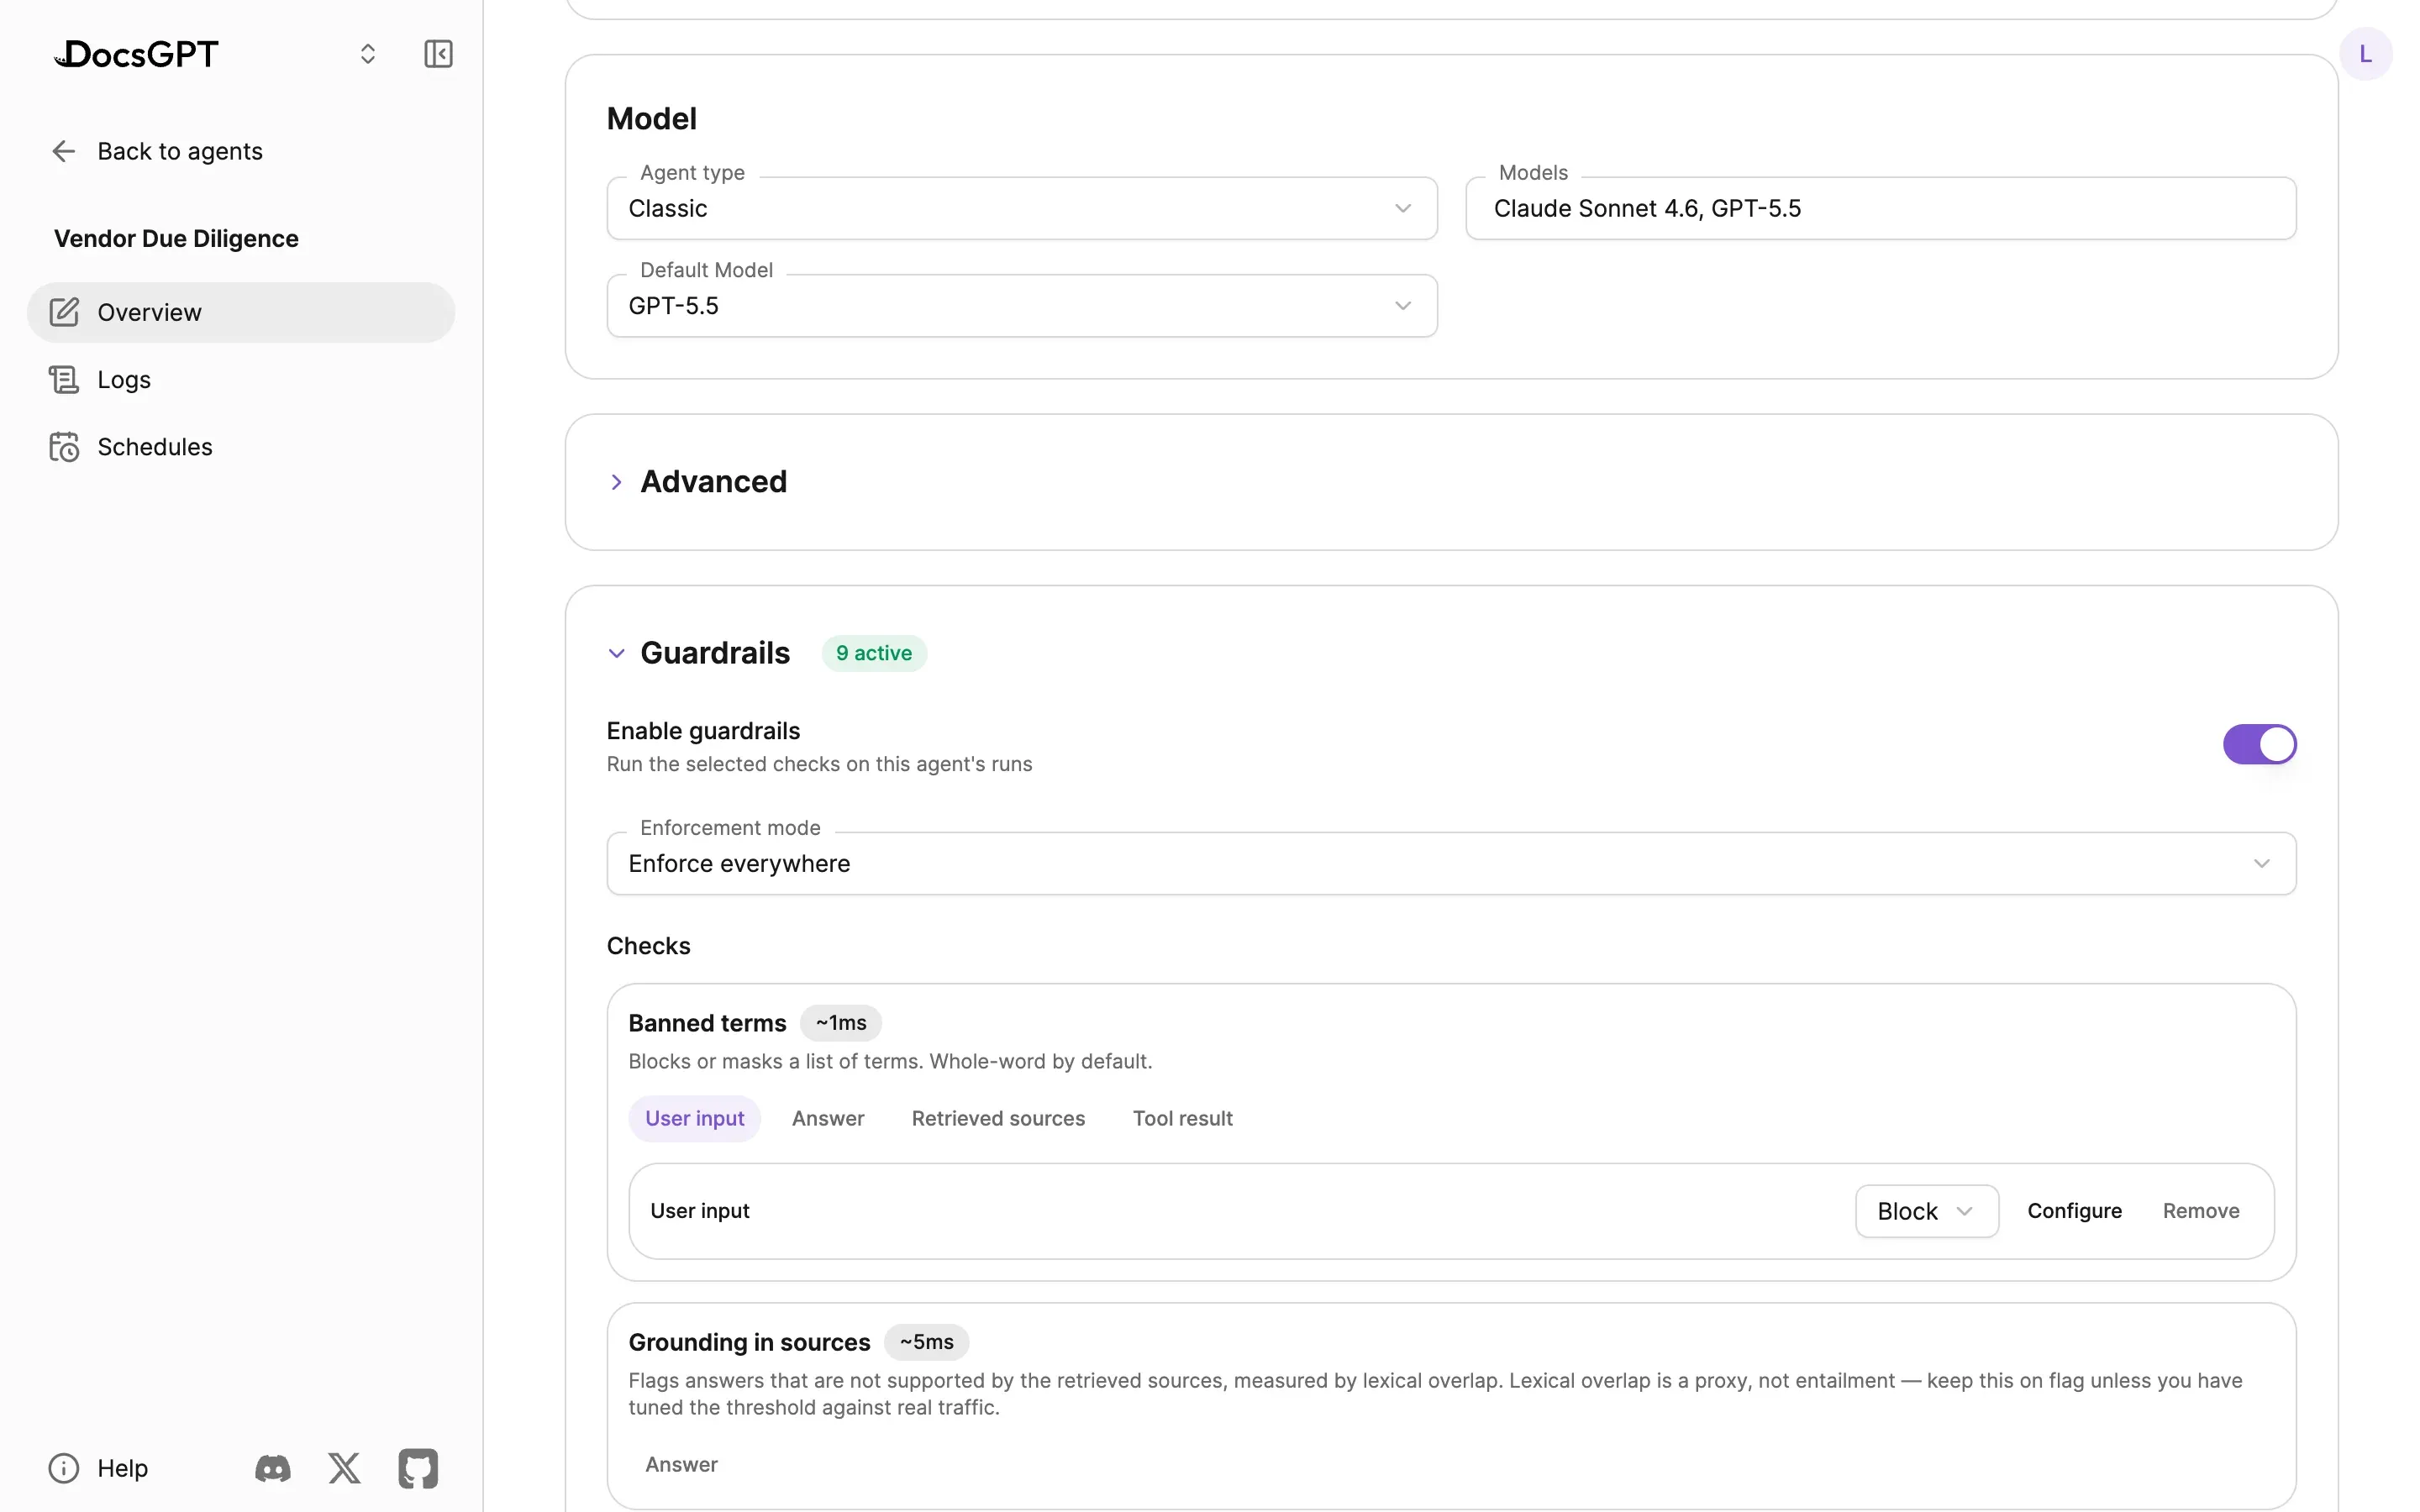Click the DocsGPT logo
The width and height of the screenshot is (2420, 1512).
coord(136,54)
